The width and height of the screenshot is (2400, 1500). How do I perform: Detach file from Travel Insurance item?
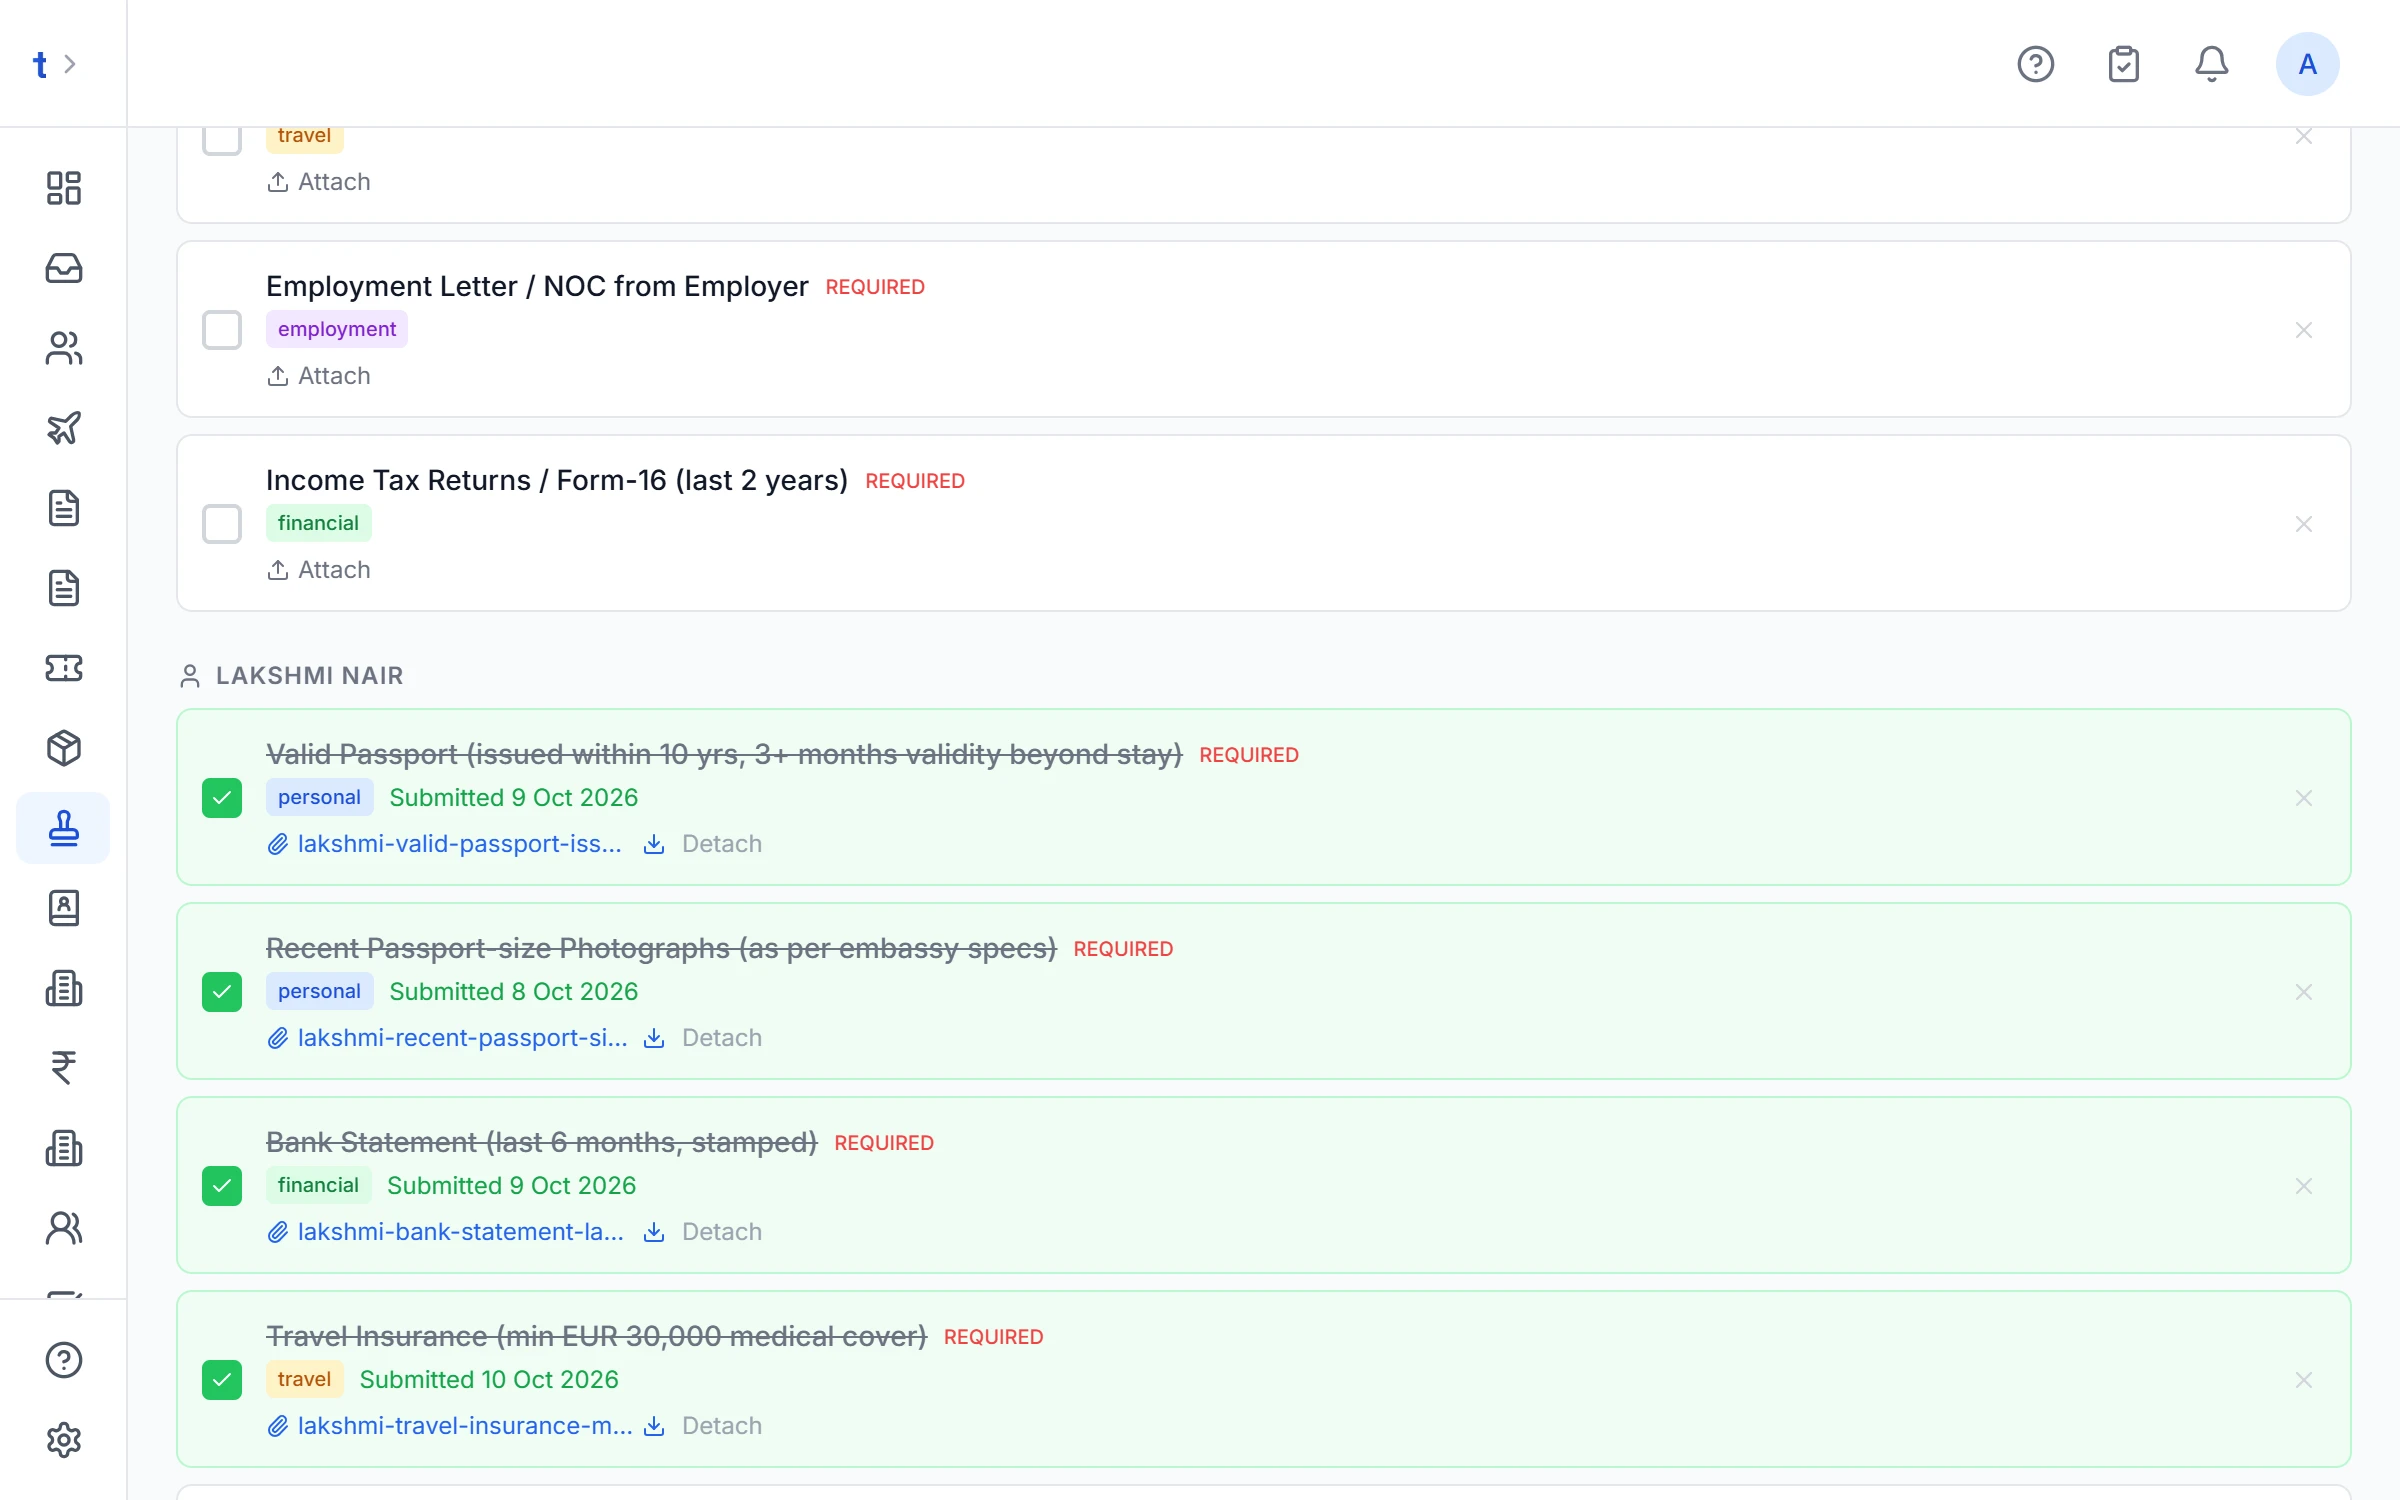pos(722,1426)
